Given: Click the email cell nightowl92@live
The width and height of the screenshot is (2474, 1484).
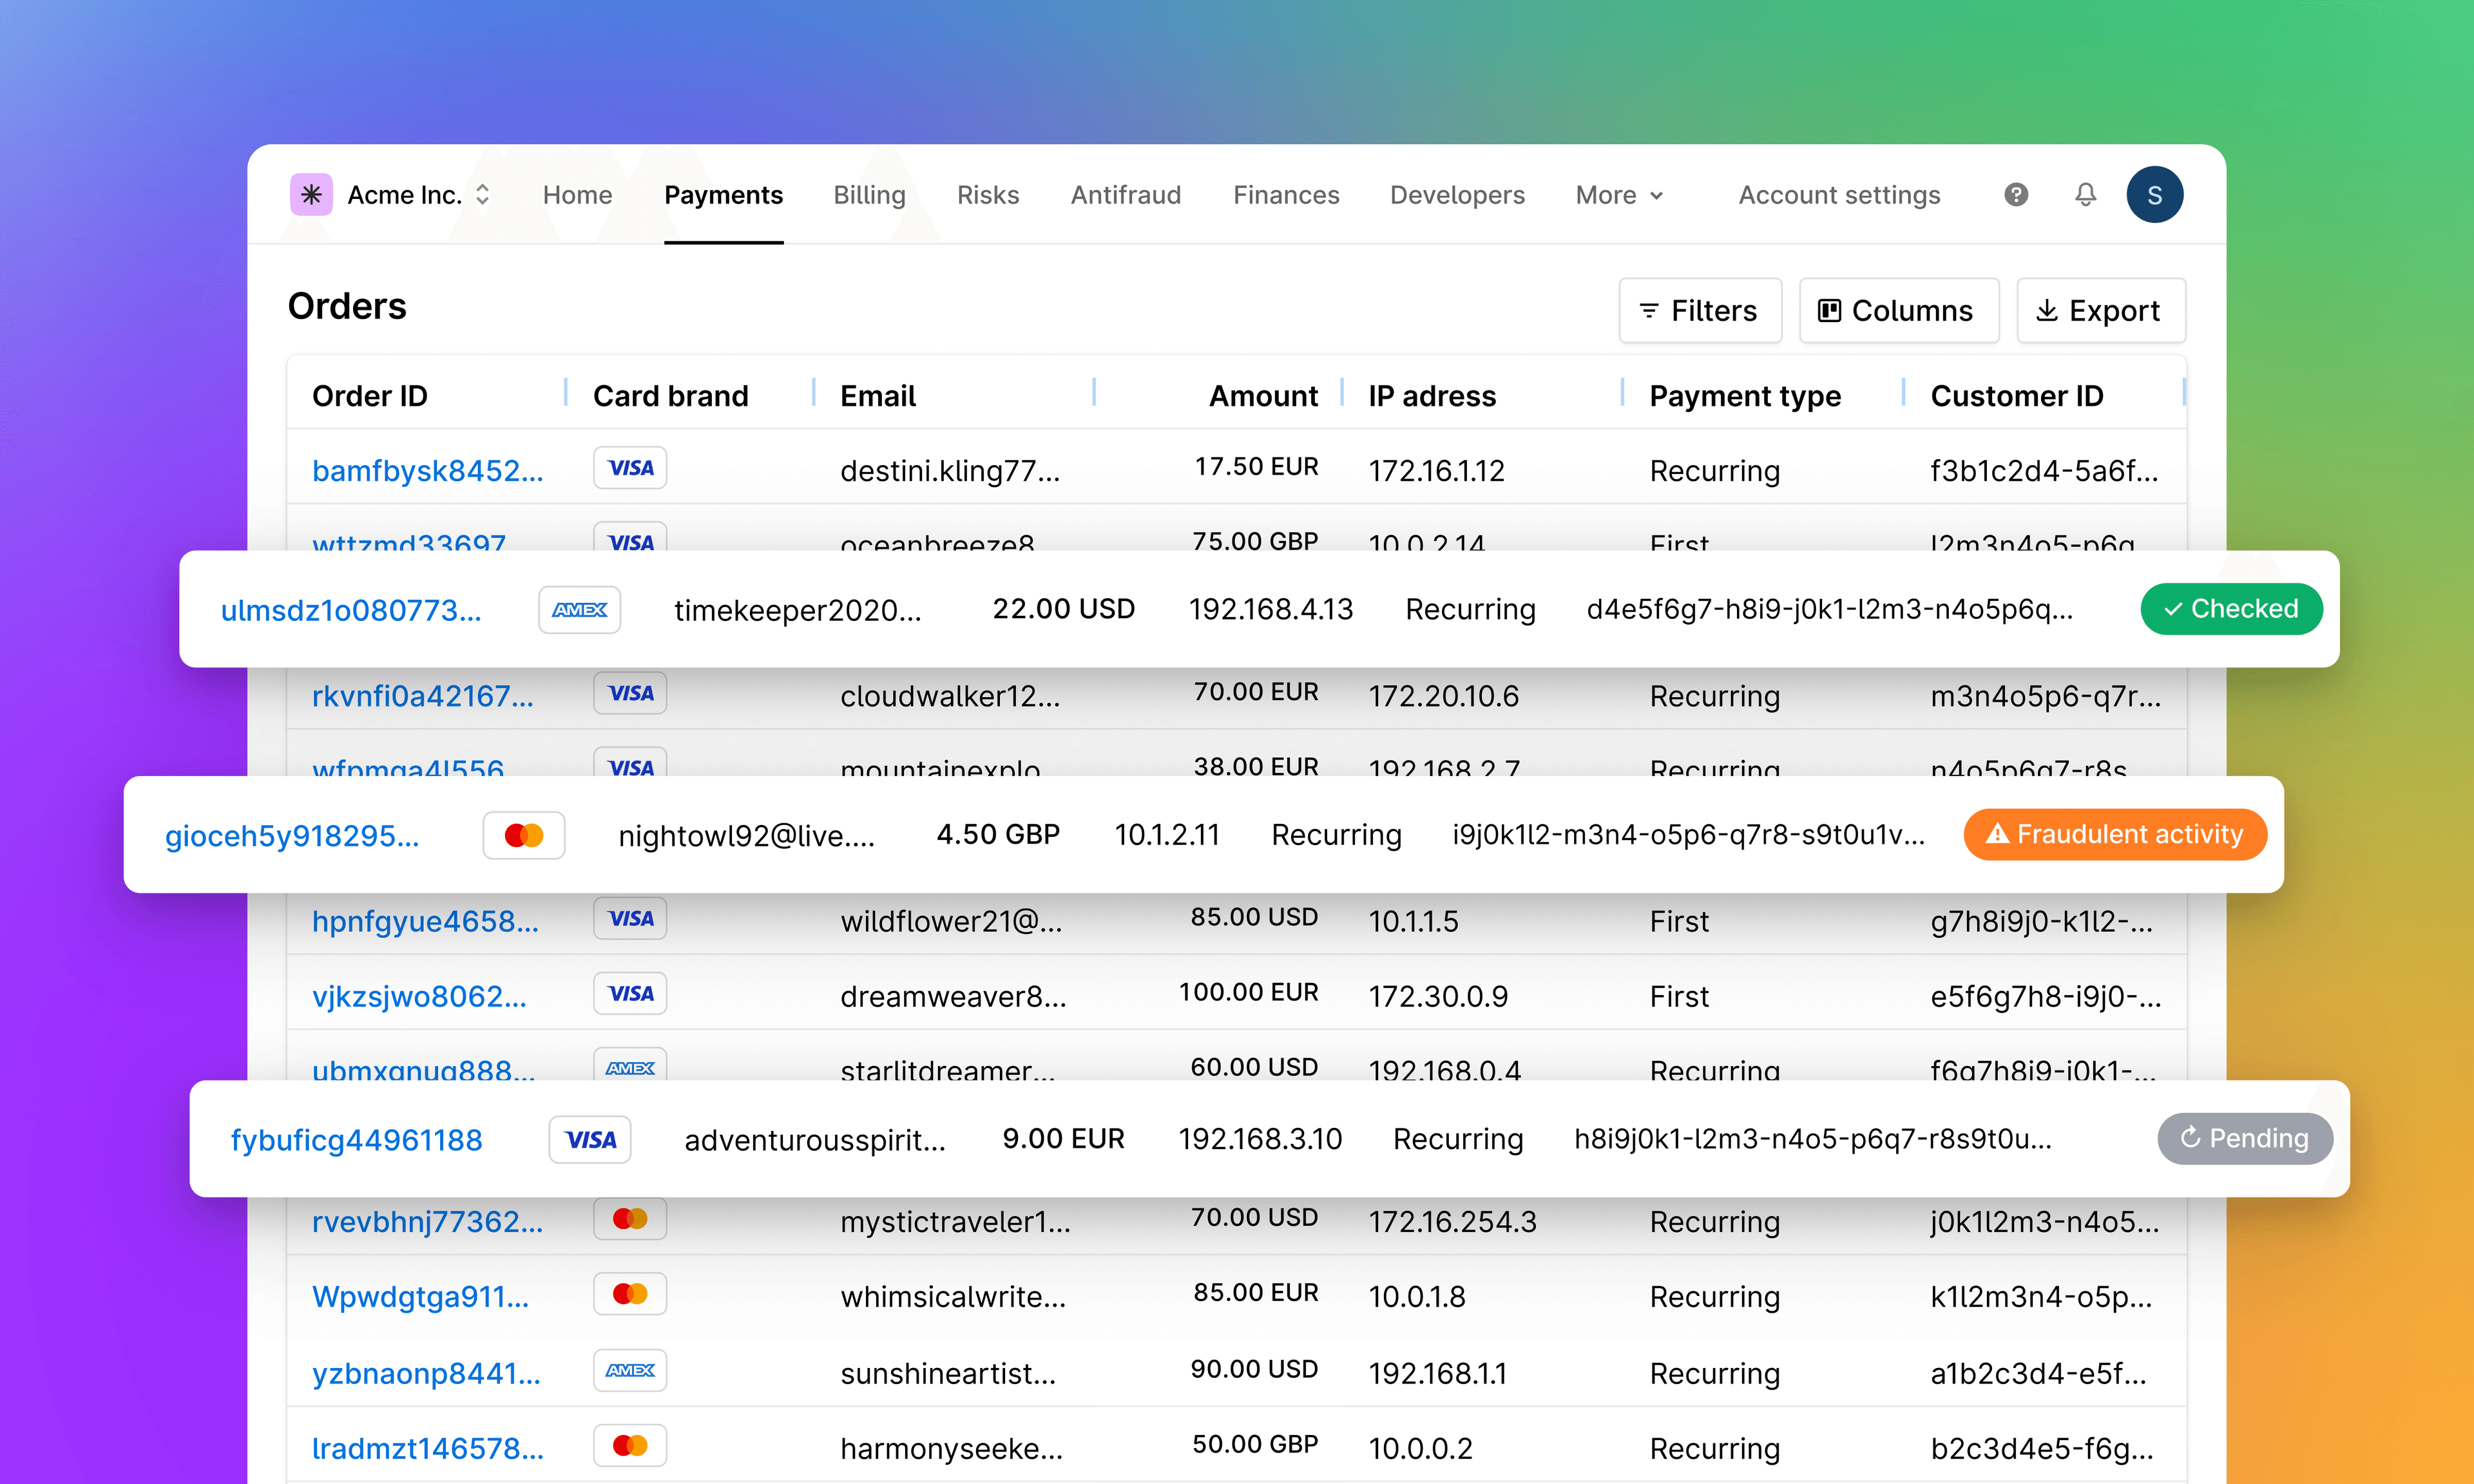Looking at the screenshot, I should point(746,834).
